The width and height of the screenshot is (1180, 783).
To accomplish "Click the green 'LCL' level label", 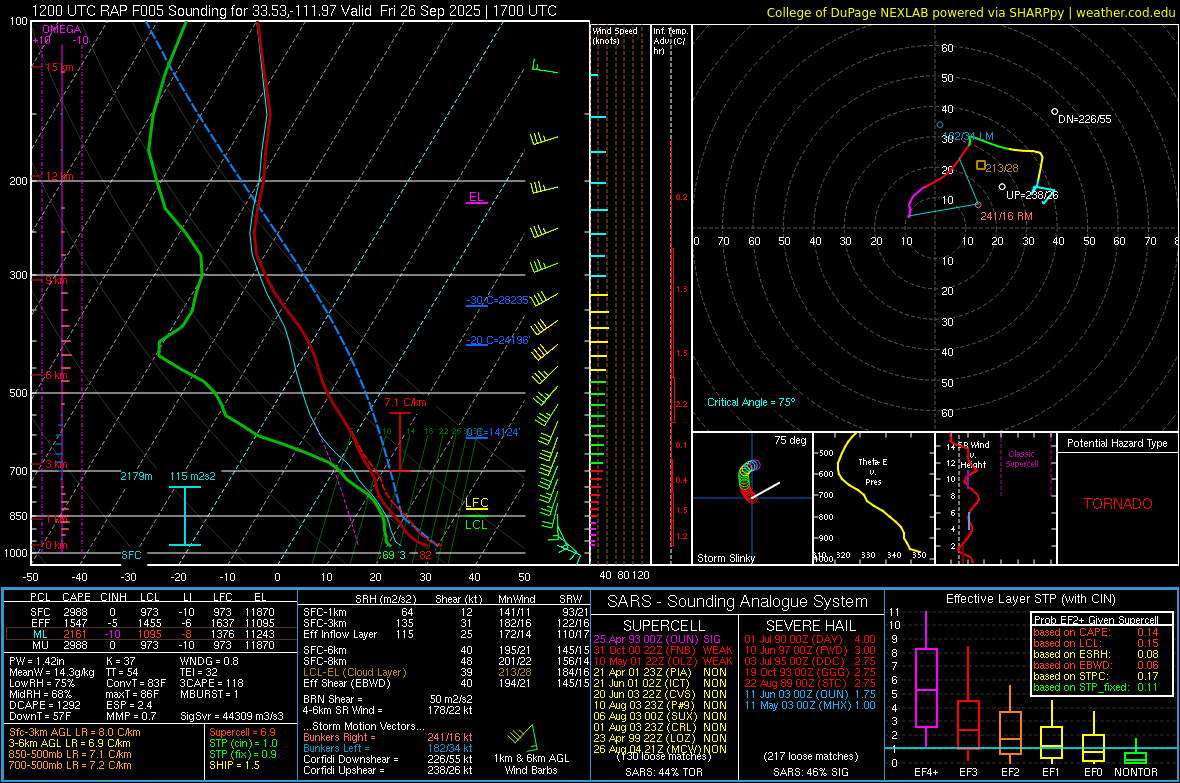I will [476, 525].
